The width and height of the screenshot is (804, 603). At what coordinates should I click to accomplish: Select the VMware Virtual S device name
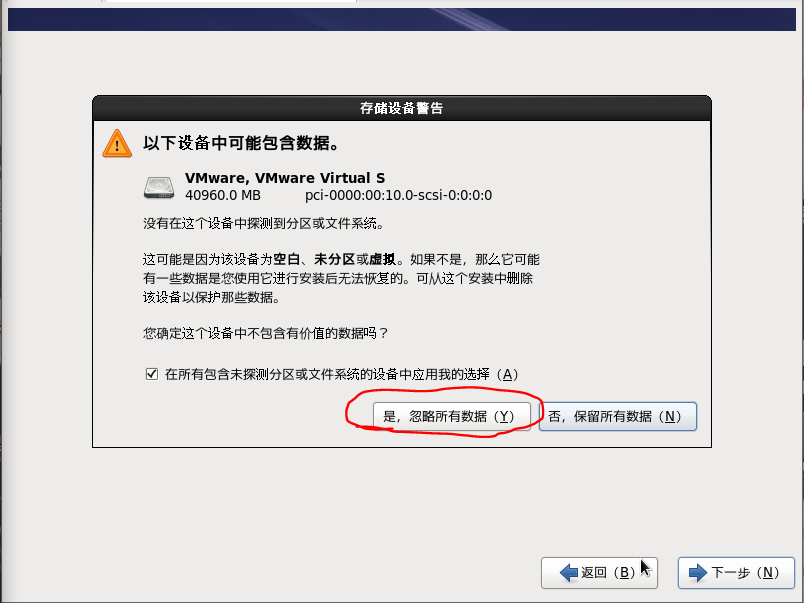(x=285, y=178)
